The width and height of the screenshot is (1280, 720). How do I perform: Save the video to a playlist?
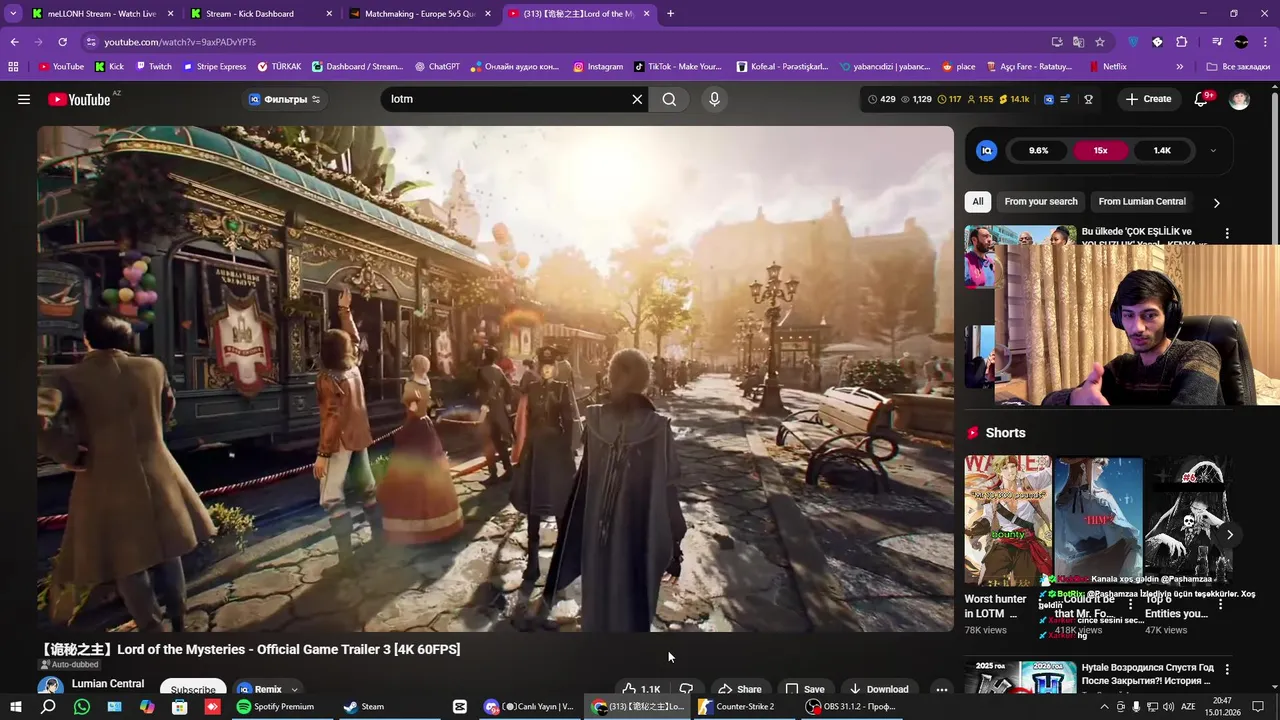coord(805,689)
